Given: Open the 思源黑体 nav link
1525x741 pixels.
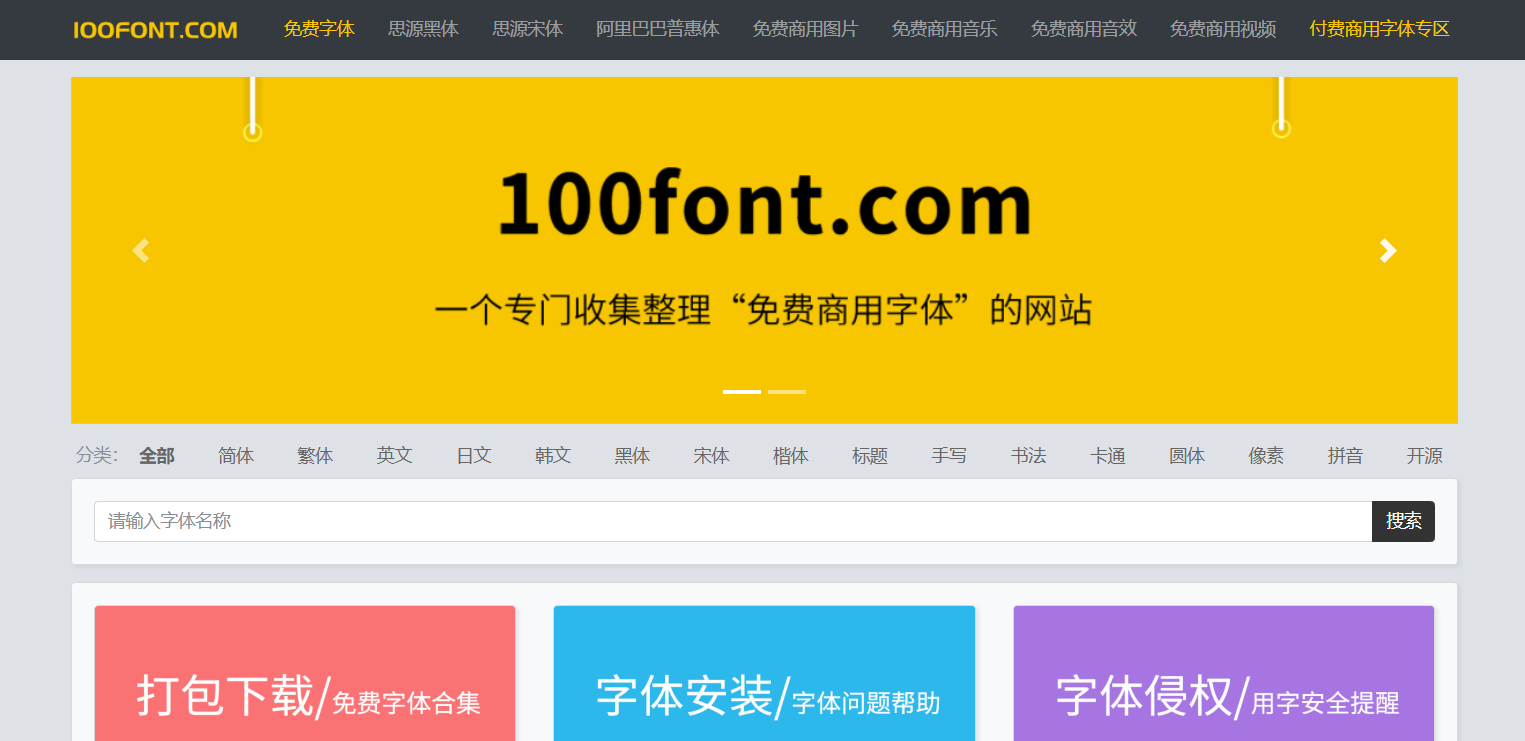Looking at the screenshot, I should [423, 29].
